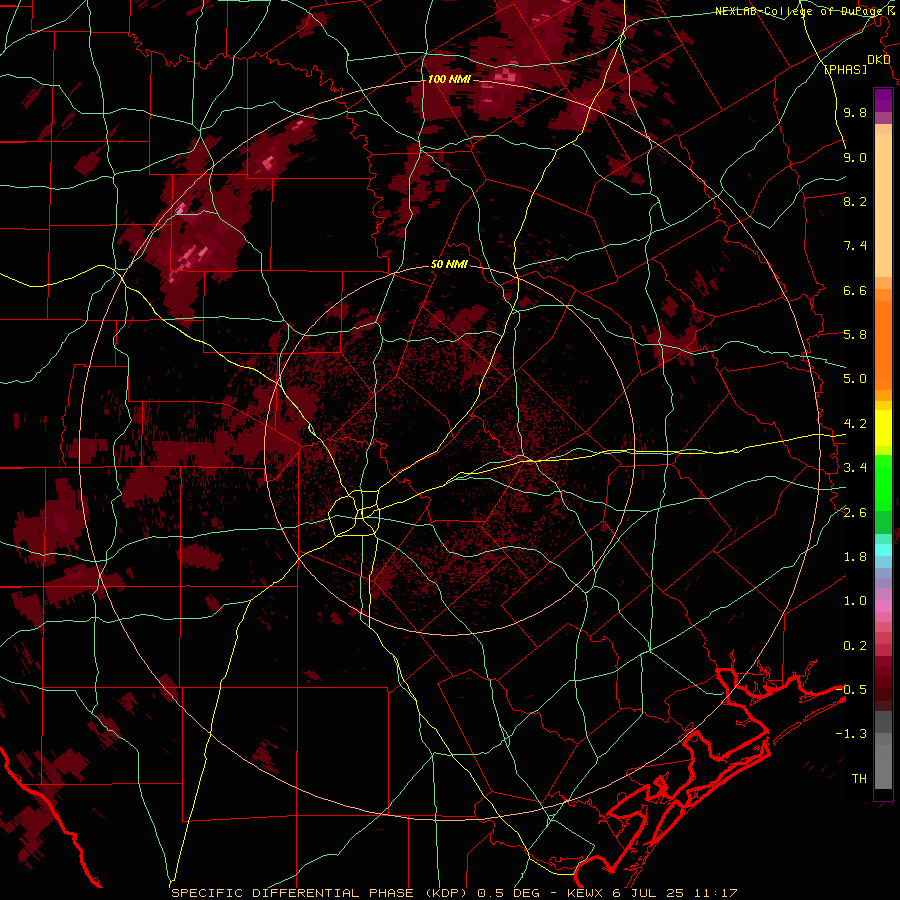Image resolution: width=900 pixels, height=900 pixels.
Task: Click the 5.0 value on the color scale
Action: pyautogui.click(x=855, y=379)
